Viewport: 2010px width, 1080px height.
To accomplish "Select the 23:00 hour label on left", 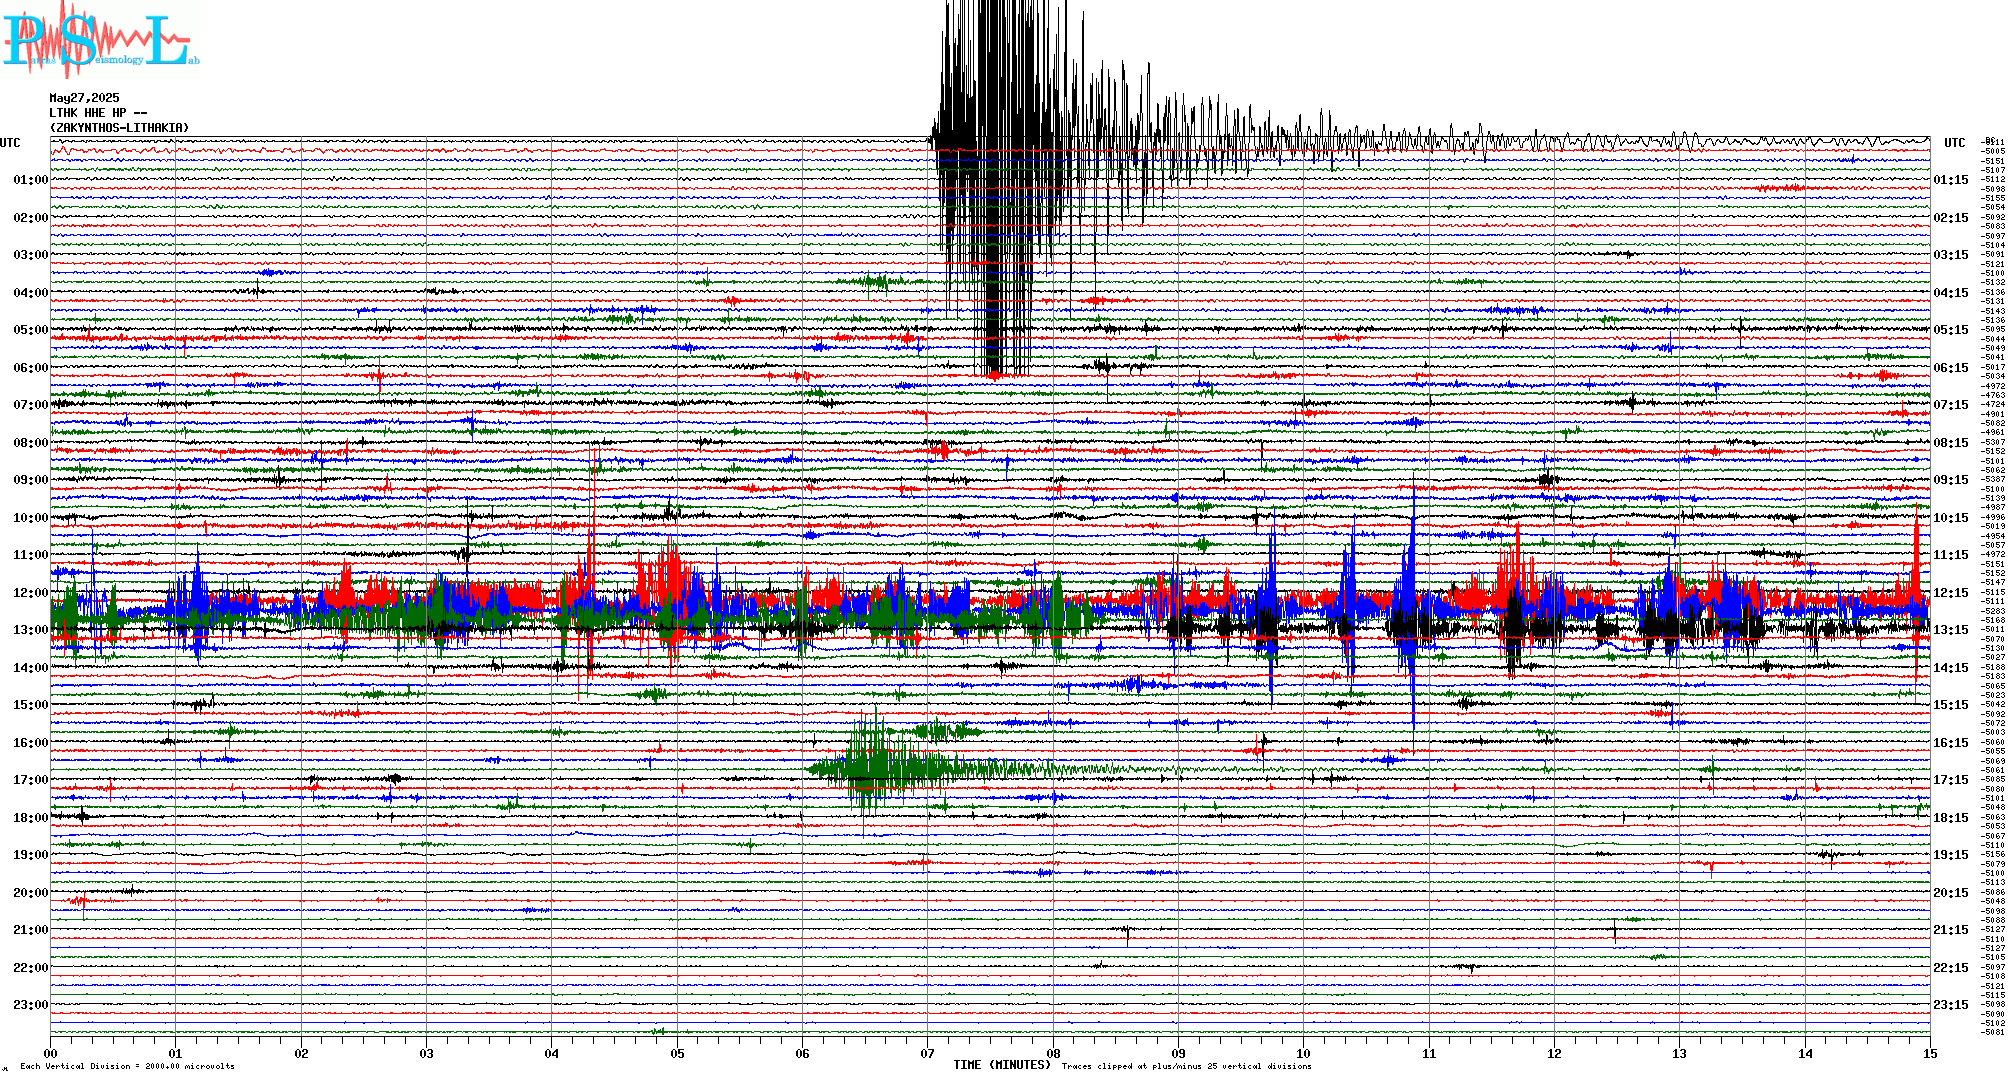I will (30, 1005).
